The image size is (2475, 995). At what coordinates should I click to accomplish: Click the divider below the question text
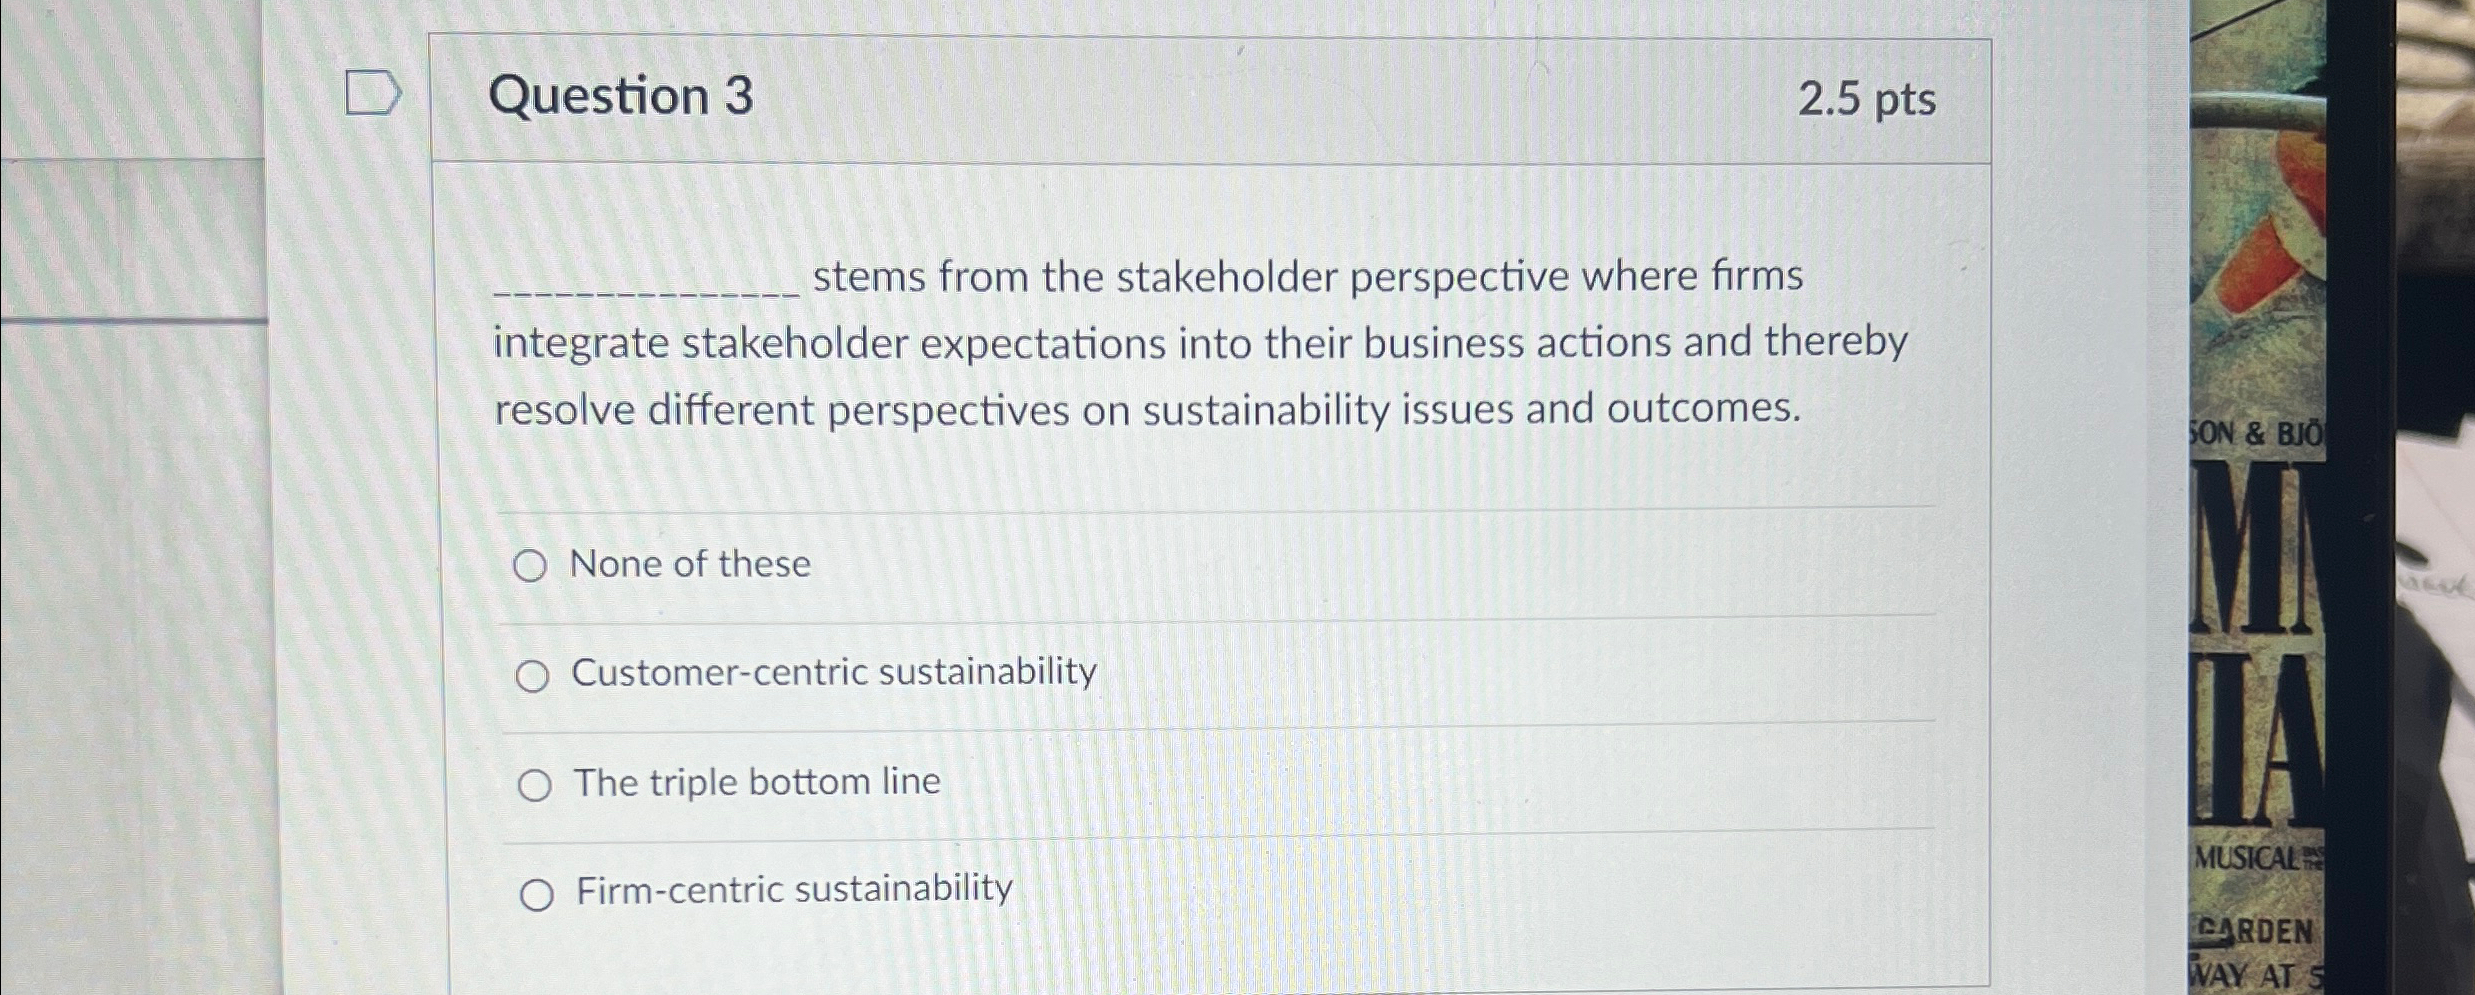1200,507
